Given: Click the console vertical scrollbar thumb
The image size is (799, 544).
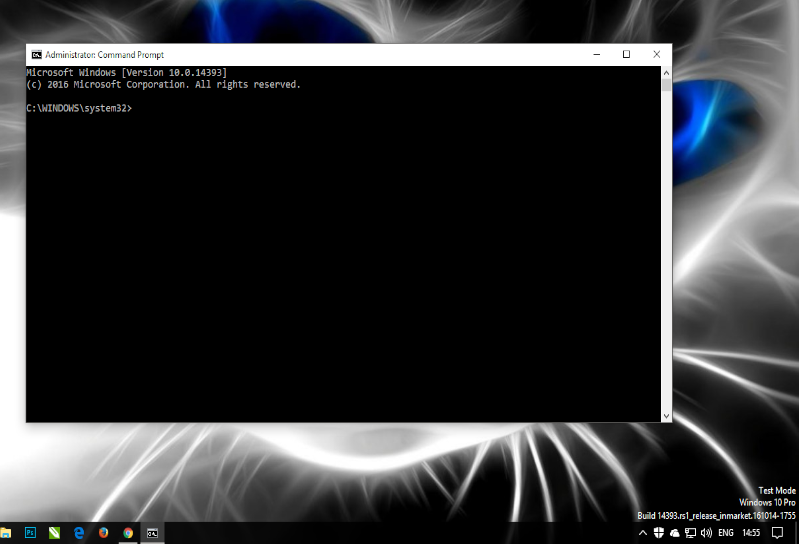Looking at the screenshot, I should click(x=666, y=85).
